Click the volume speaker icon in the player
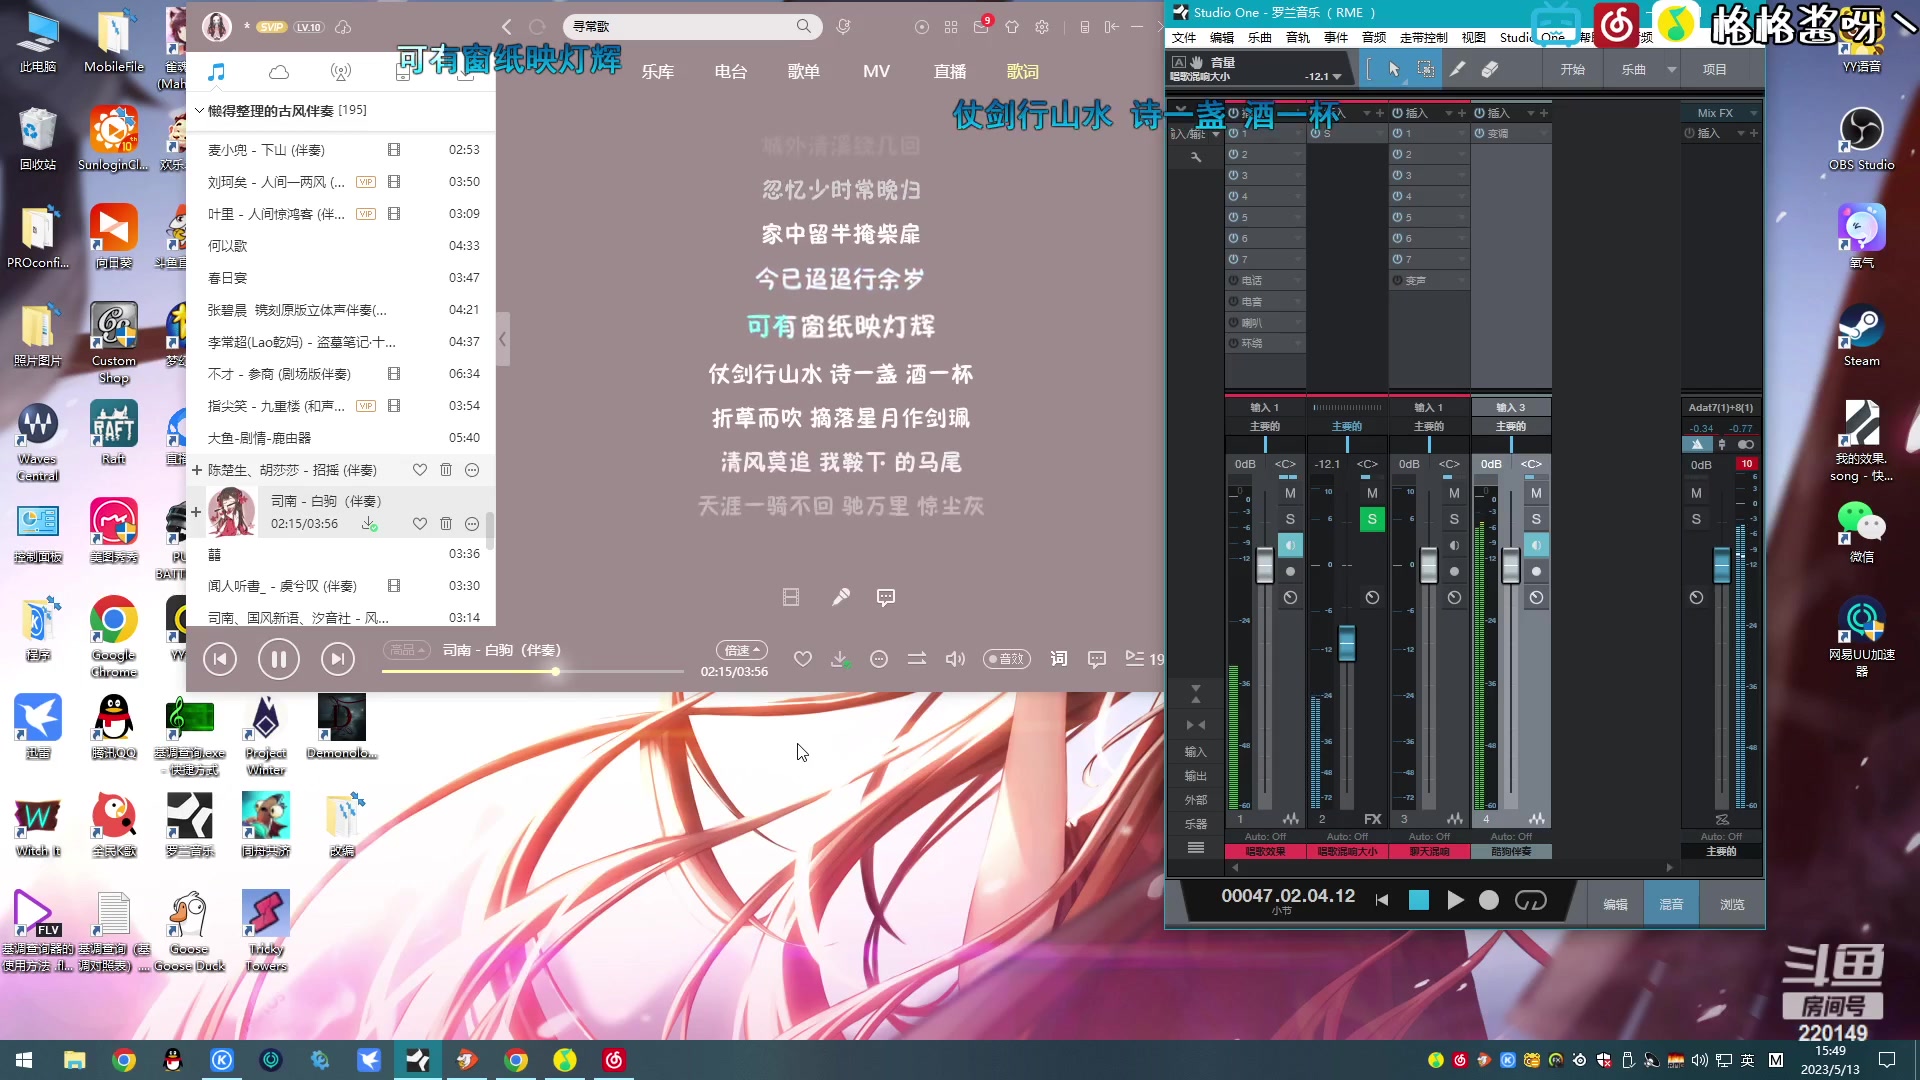This screenshot has width=1920, height=1080. click(x=955, y=659)
